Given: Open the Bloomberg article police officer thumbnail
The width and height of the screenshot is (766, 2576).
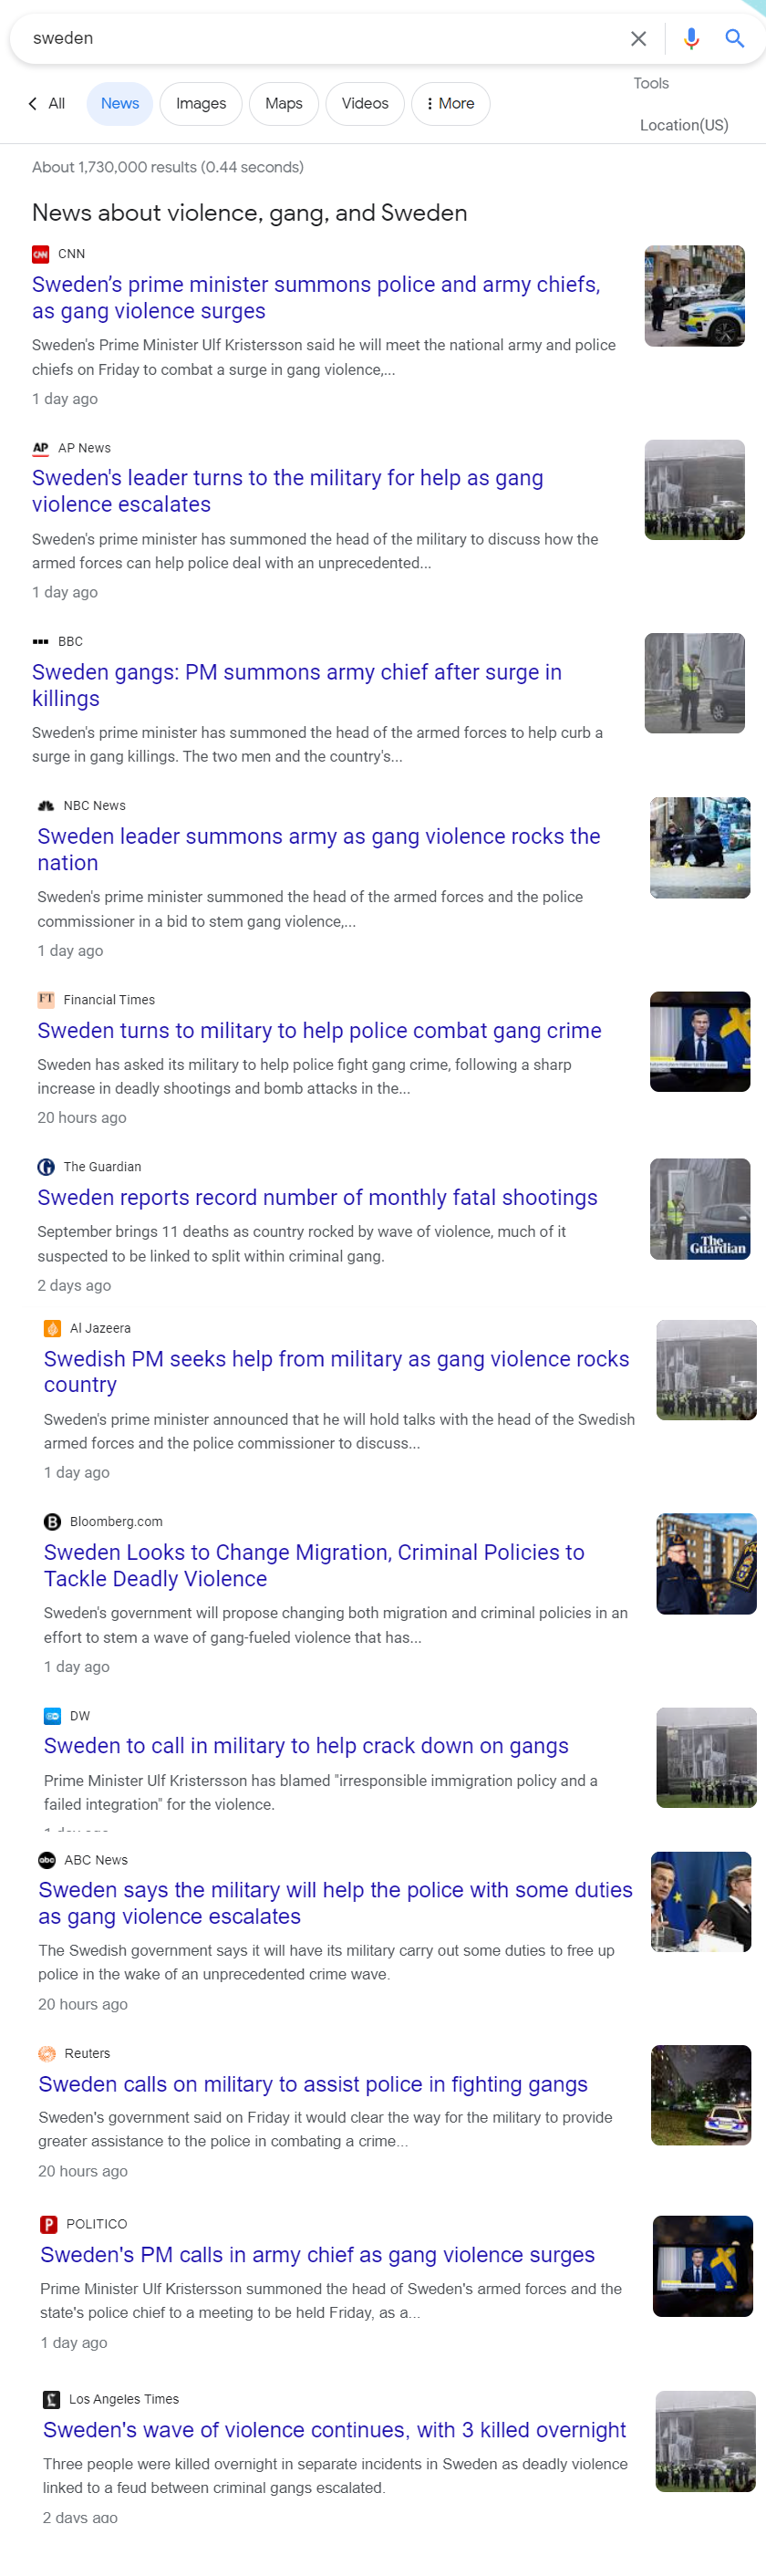Looking at the screenshot, I should pos(706,1563).
